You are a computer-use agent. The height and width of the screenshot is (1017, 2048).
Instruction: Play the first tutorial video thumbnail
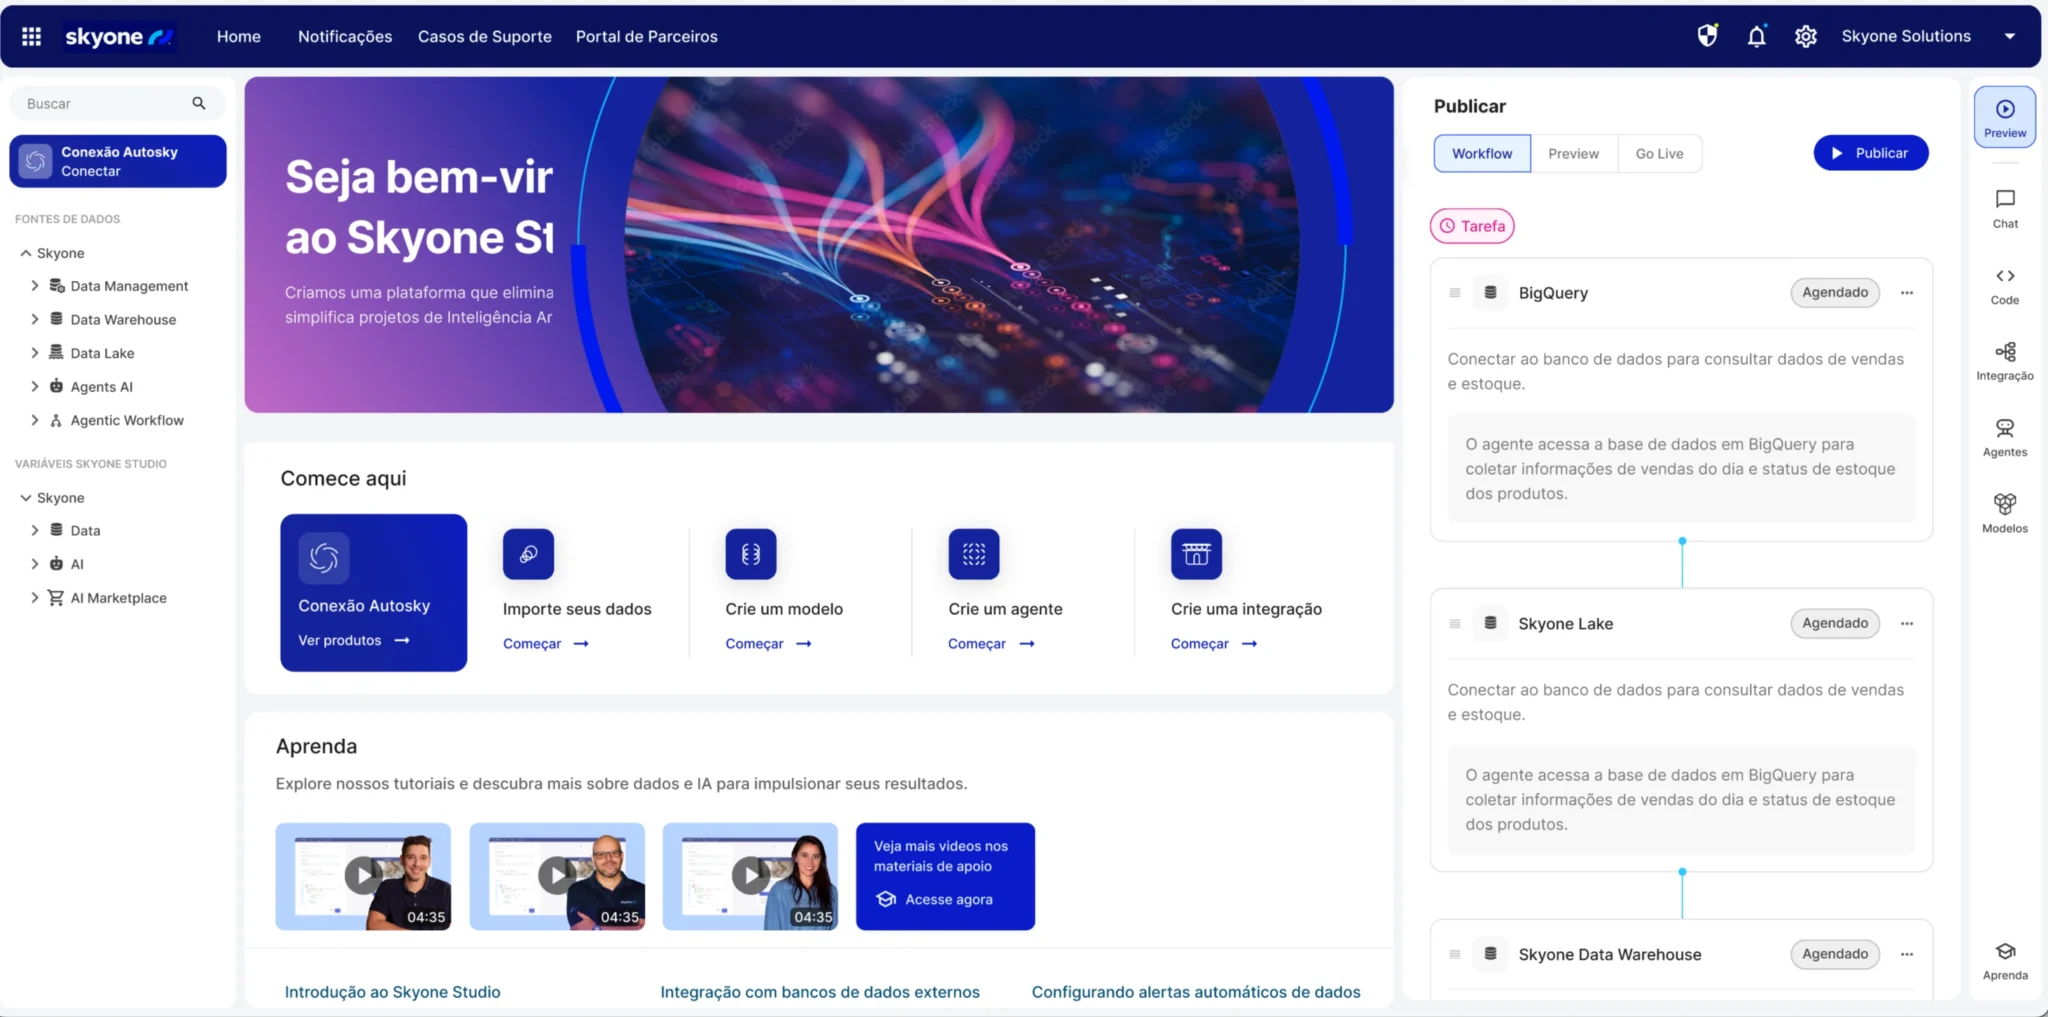coord(363,876)
